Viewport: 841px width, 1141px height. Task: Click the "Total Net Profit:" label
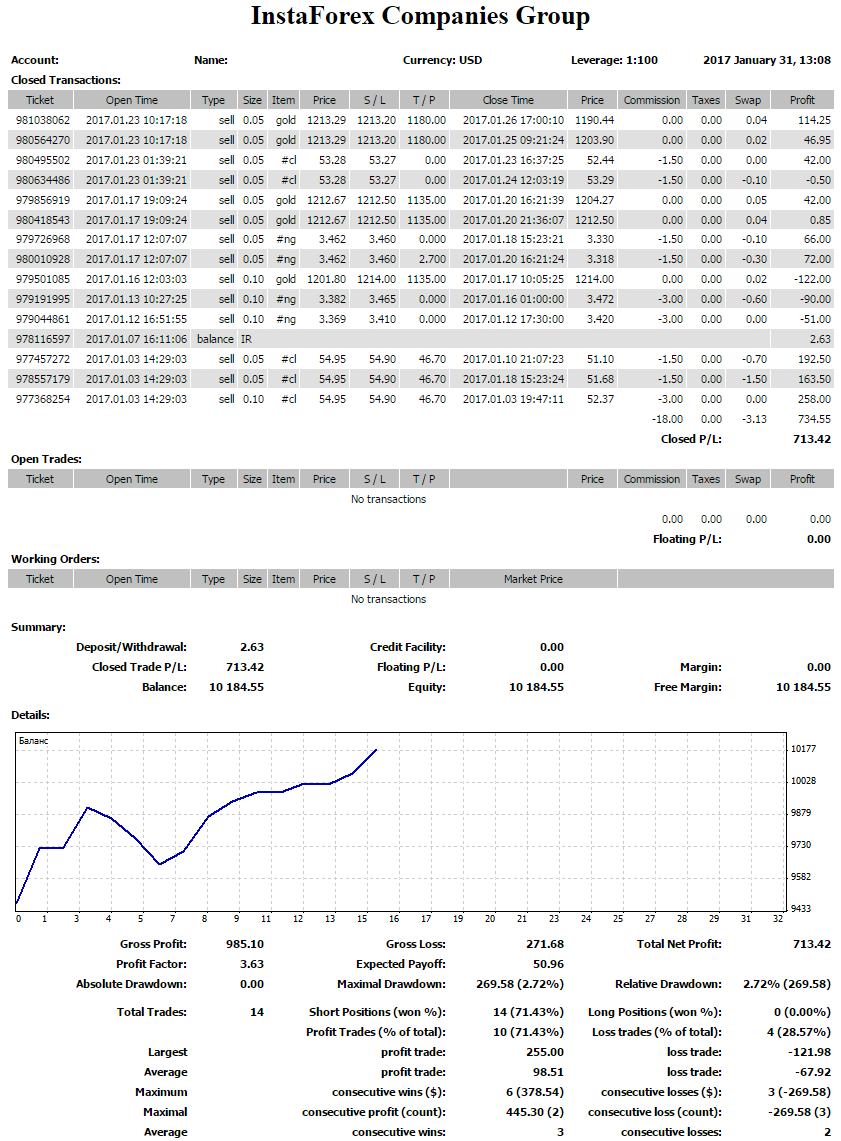[x=679, y=944]
